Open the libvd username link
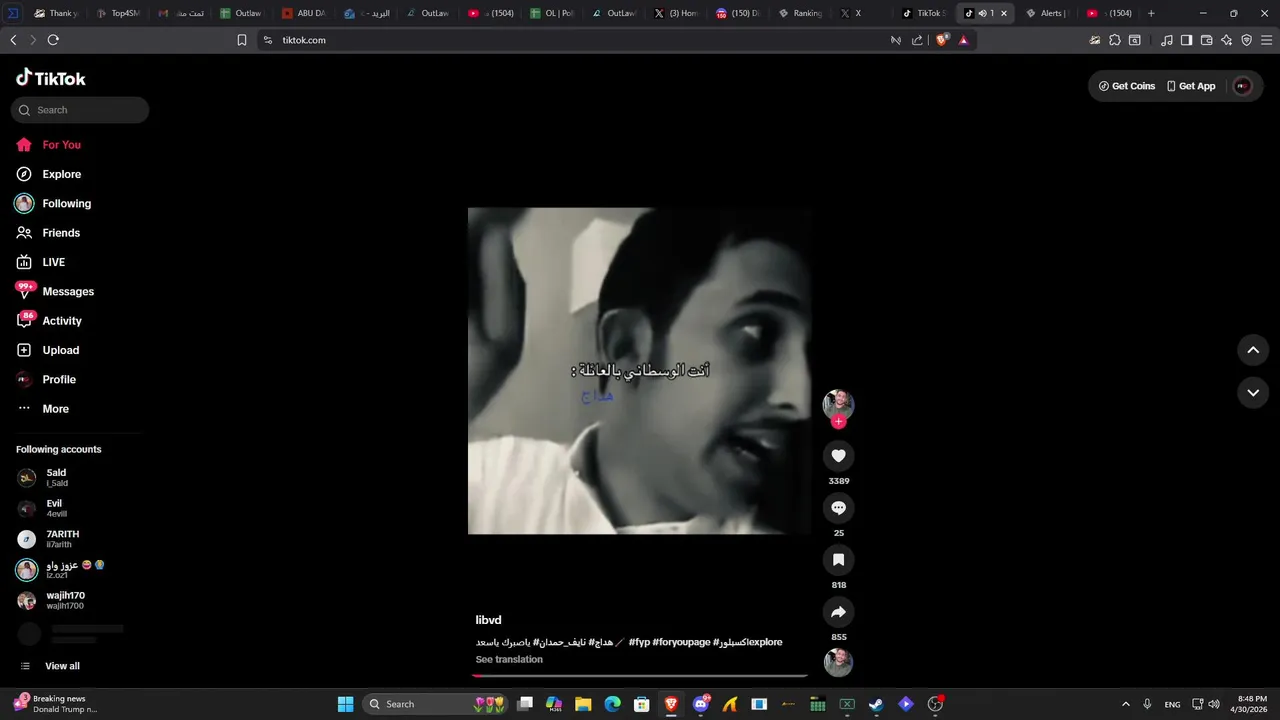 pyautogui.click(x=488, y=620)
